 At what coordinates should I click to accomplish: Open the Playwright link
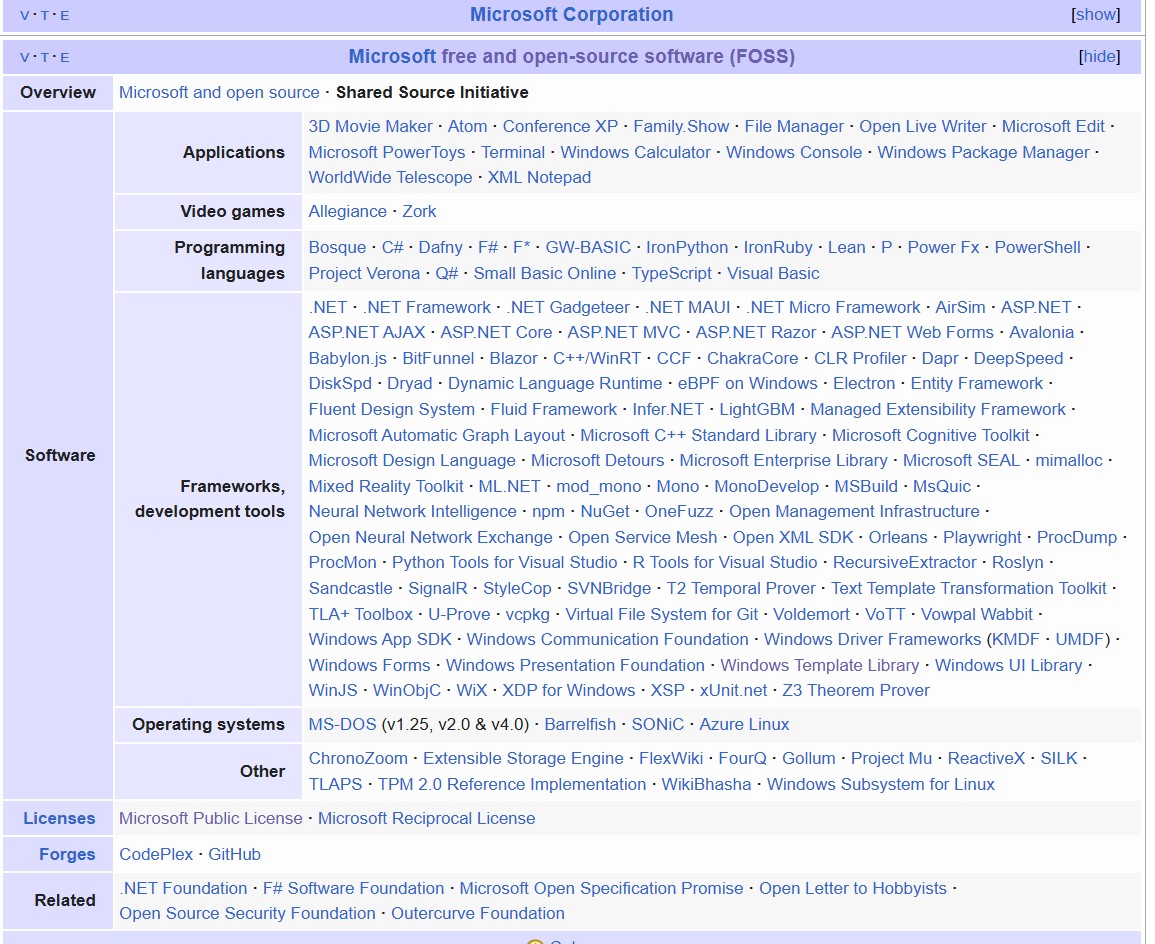click(x=982, y=538)
